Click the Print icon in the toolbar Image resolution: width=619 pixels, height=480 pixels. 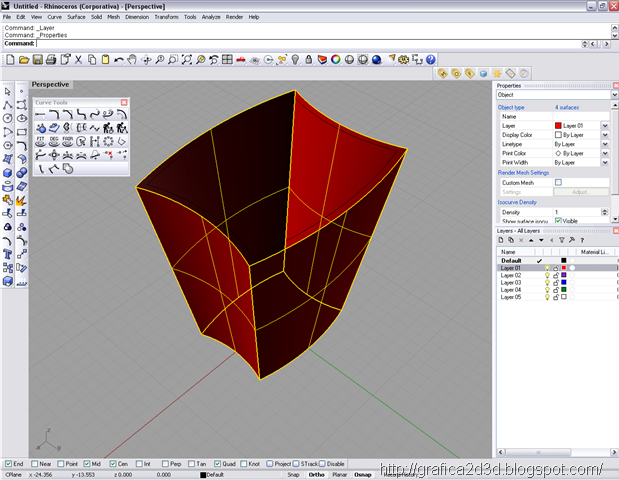pos(51,60)
